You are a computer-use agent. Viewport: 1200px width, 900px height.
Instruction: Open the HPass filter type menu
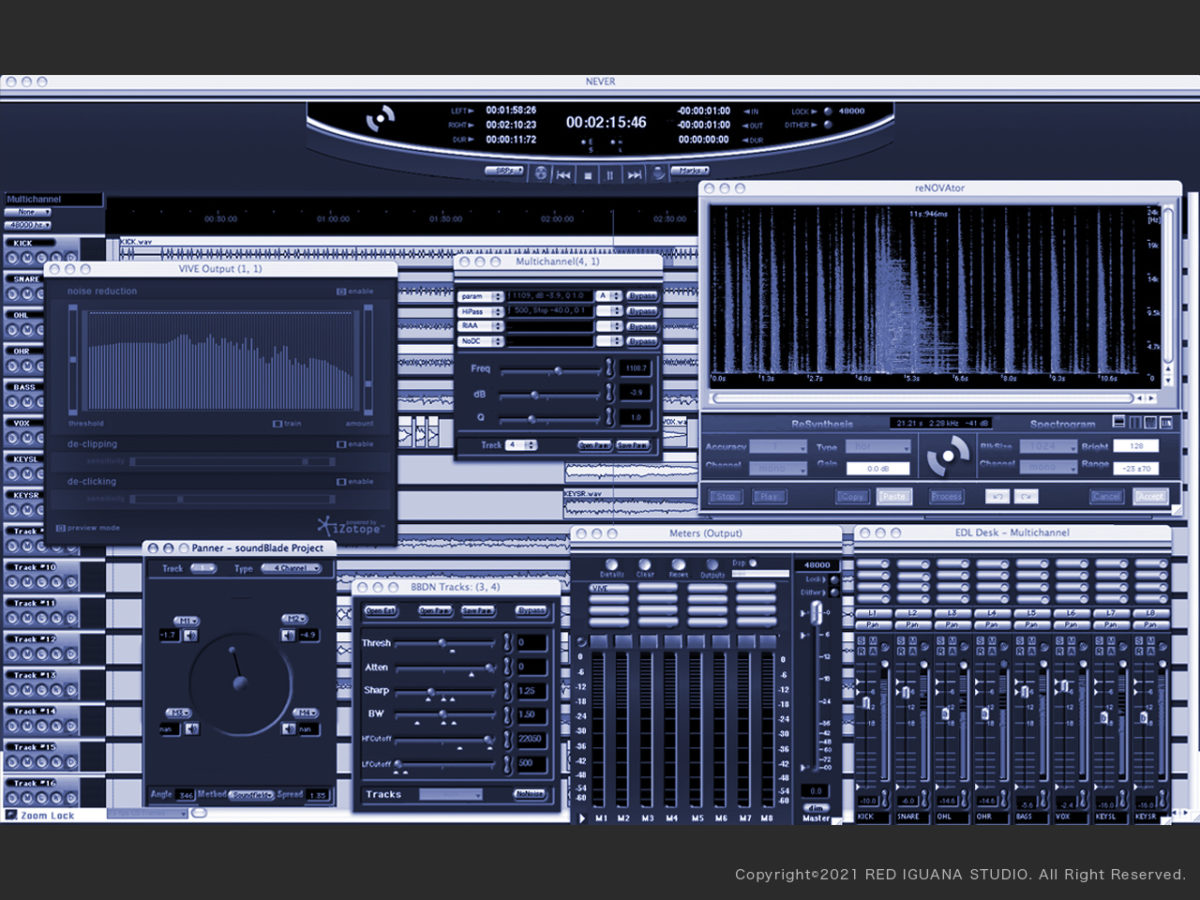pyautogui.click(x=481, y=311)
